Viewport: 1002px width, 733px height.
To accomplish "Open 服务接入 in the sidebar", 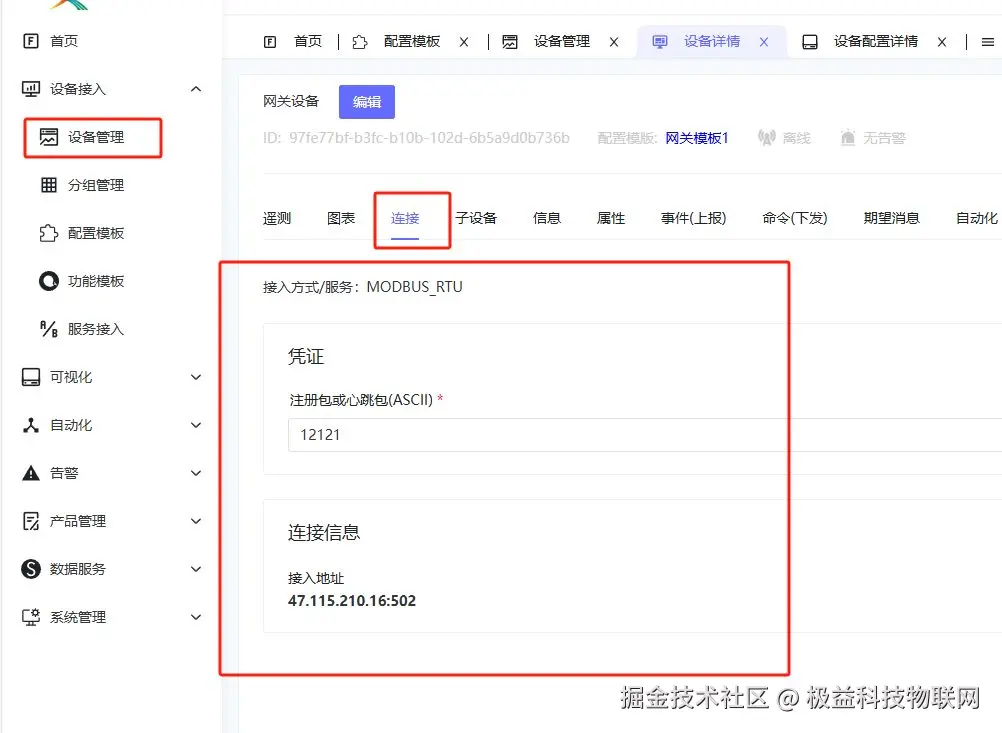I will tap(96, 329).
